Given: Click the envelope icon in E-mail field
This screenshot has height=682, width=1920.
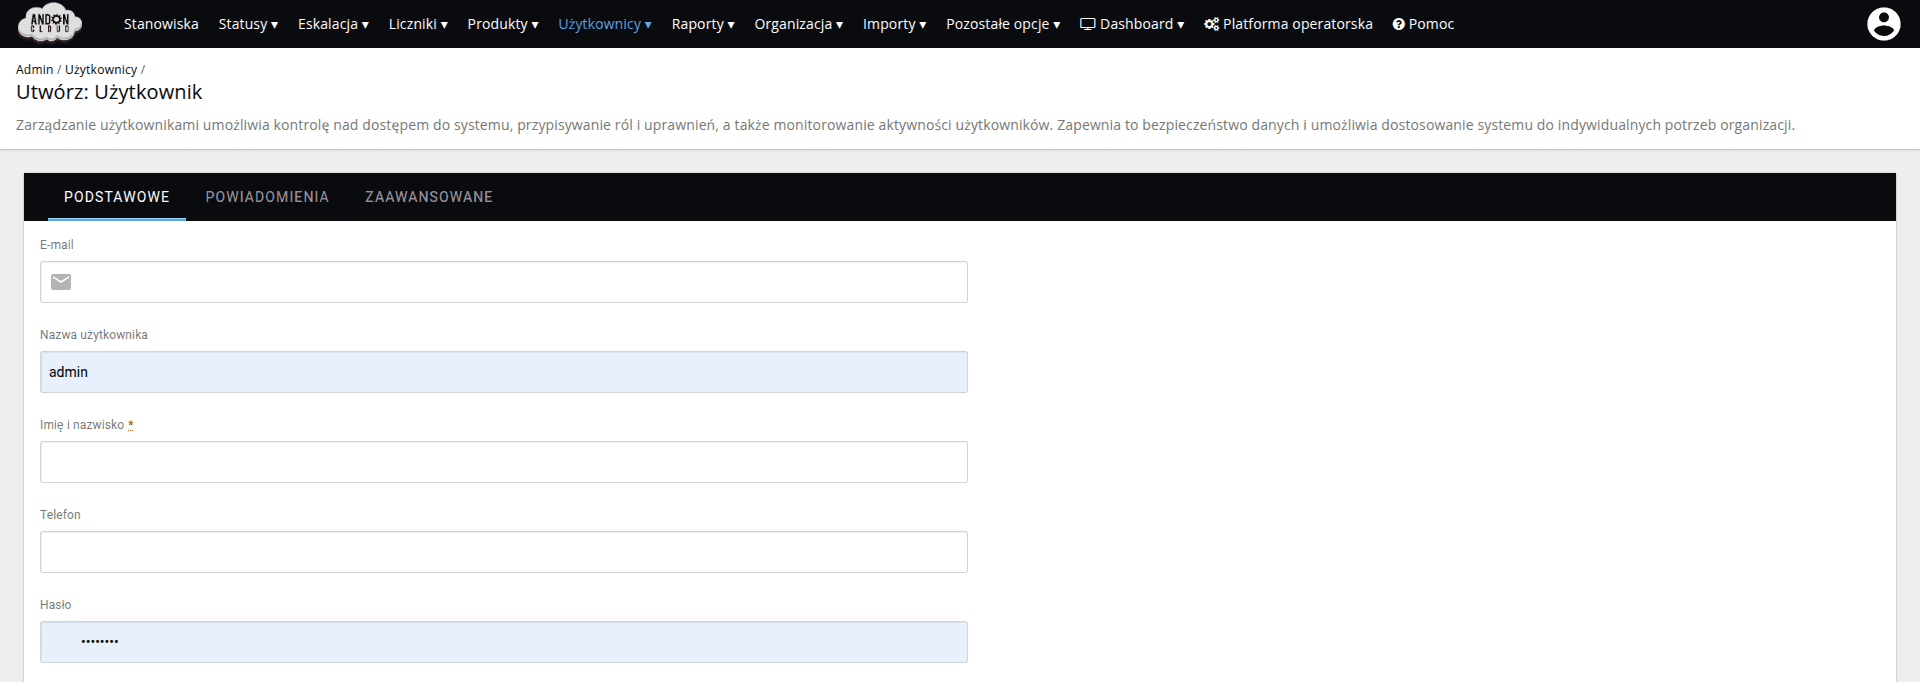Looking at the screenshot, I should coord(61,282).
